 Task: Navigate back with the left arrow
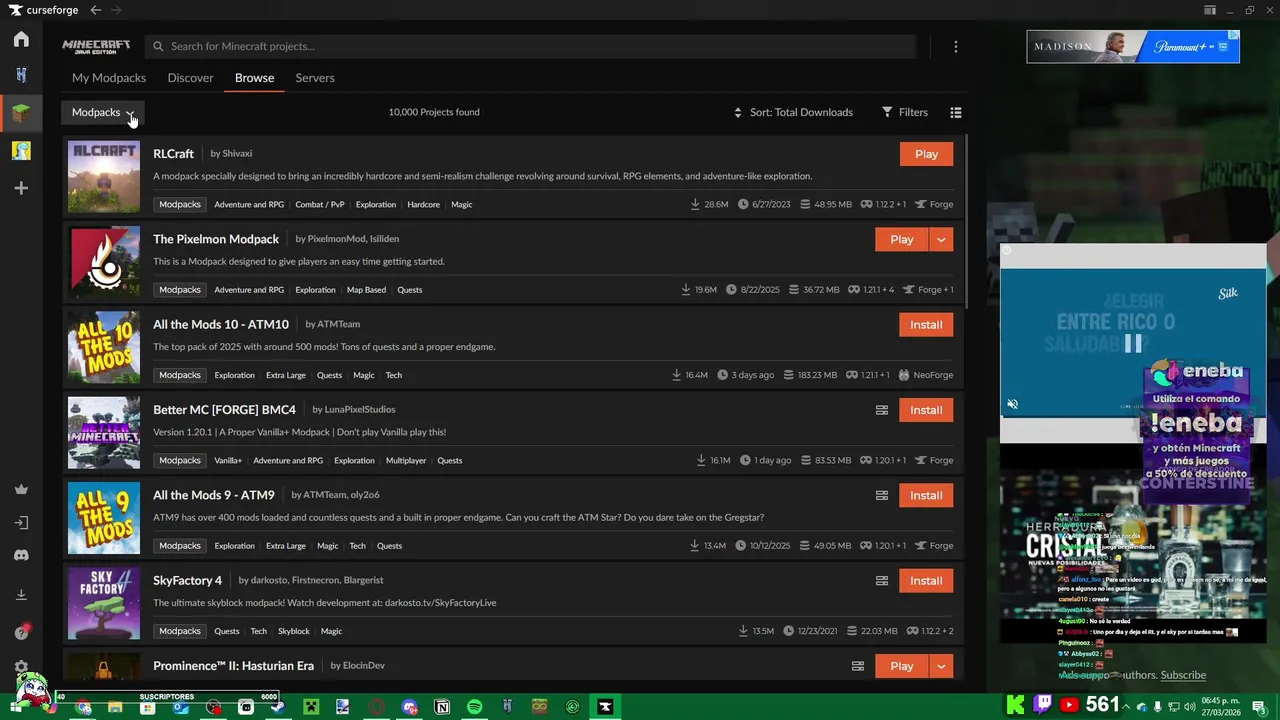tap(95, 10)
